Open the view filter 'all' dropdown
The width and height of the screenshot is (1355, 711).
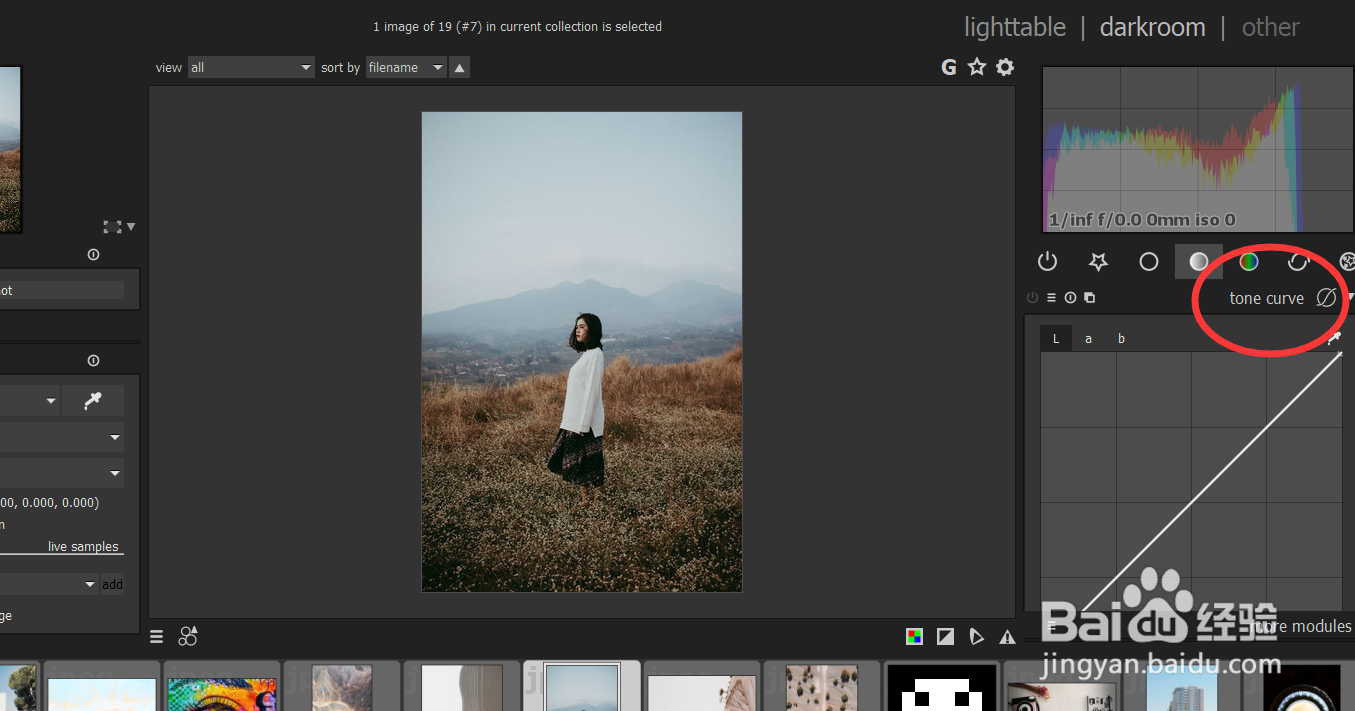point(251,67)
